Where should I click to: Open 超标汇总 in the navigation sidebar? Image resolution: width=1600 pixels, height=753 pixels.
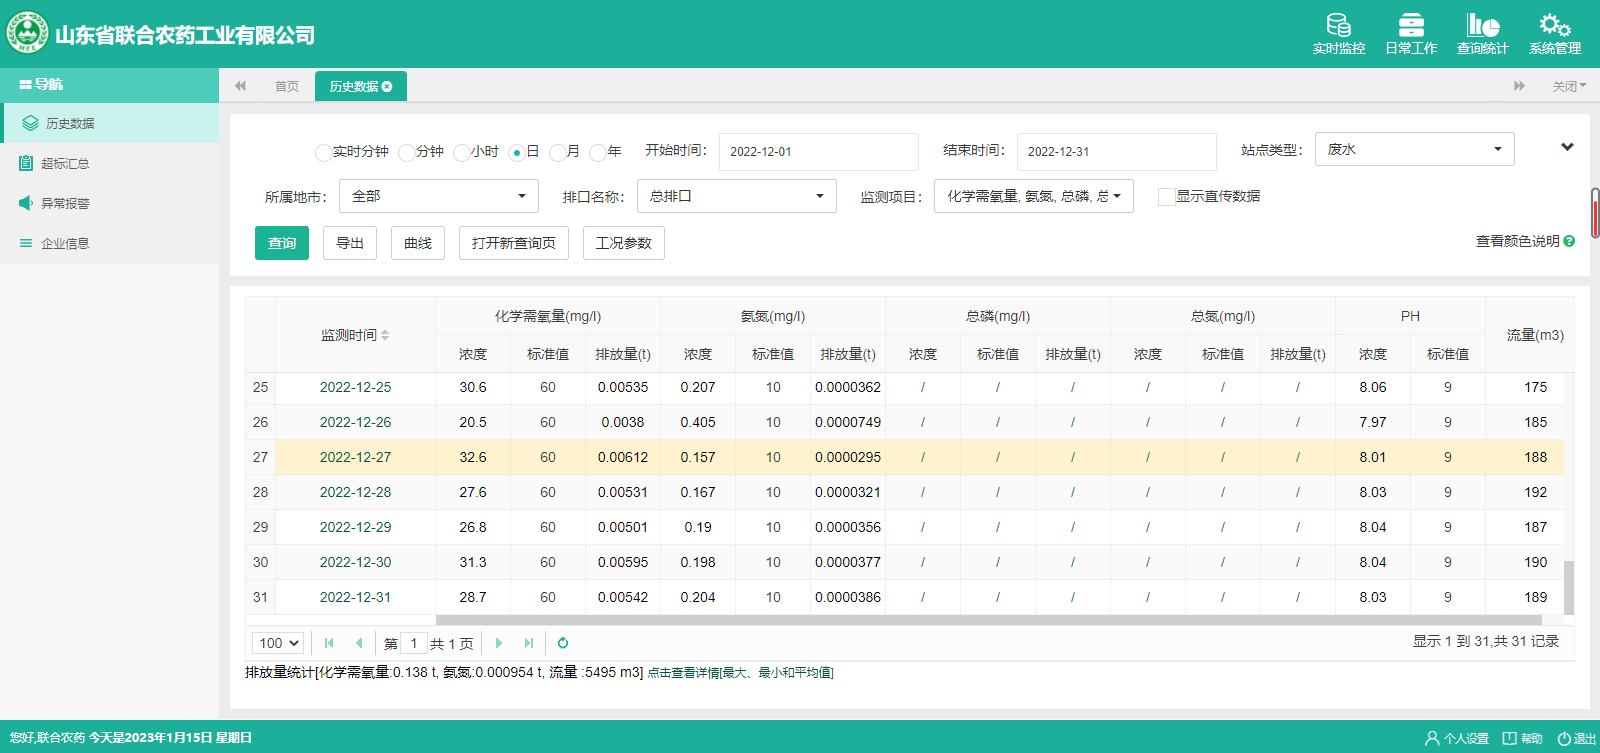tap(110, 163)
